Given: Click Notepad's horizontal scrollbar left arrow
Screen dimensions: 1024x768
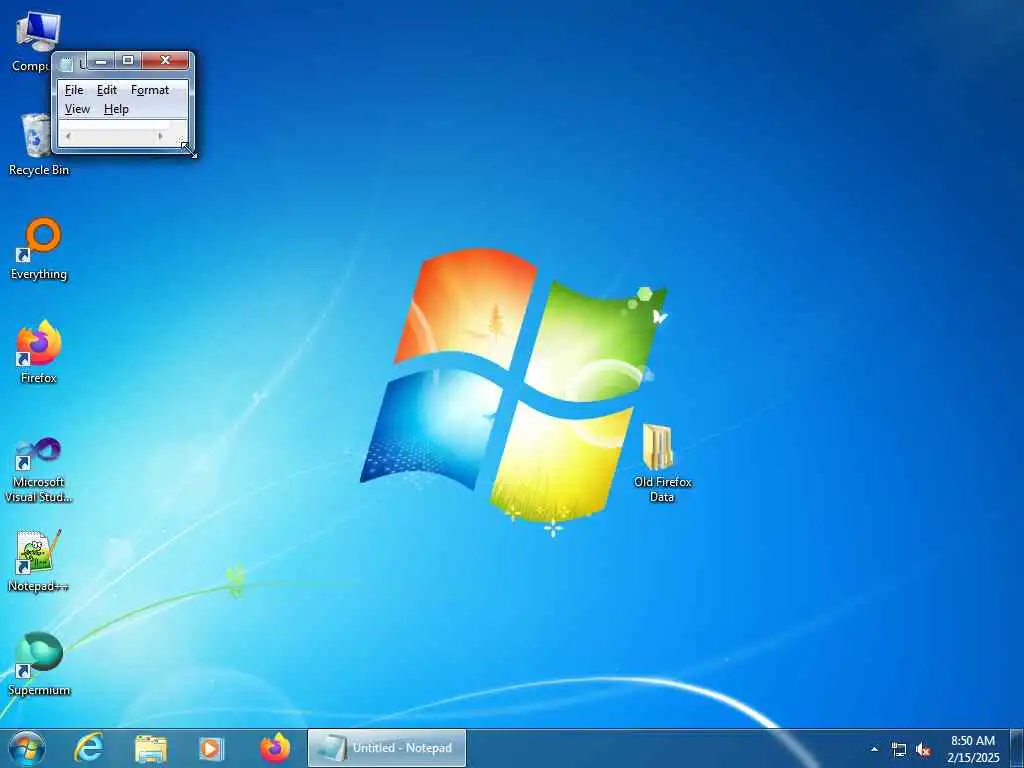Looking at the screenshot, I should [68, 136].
